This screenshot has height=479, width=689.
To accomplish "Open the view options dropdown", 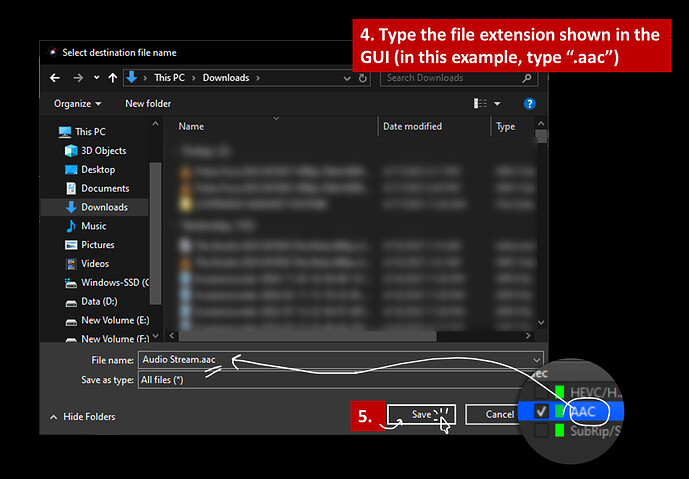I will tap(497, 103).
